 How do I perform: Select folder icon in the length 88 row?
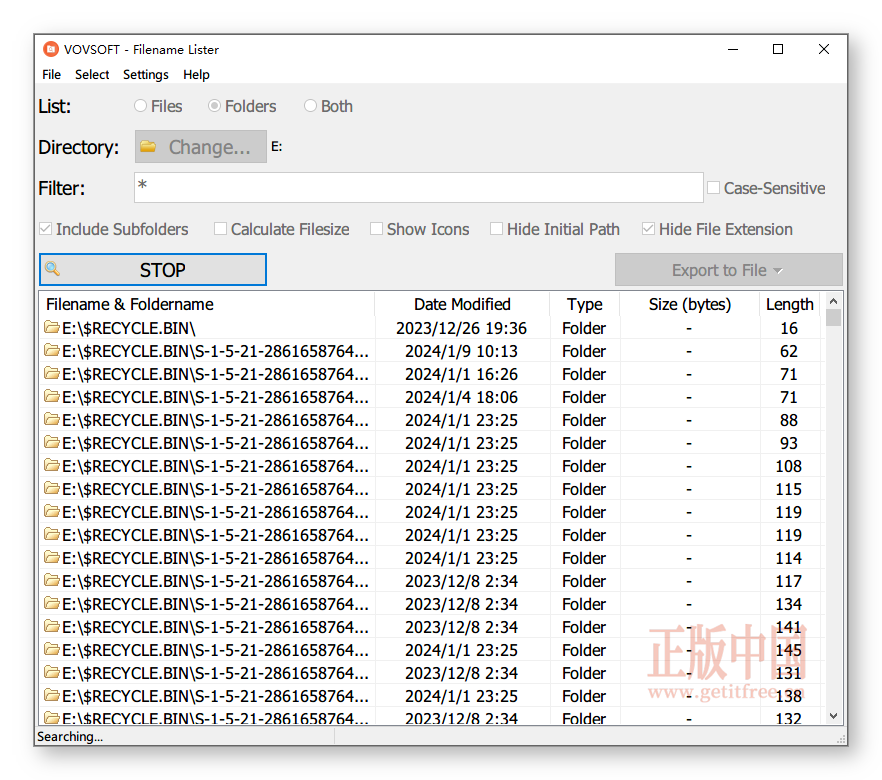(52, 420)
